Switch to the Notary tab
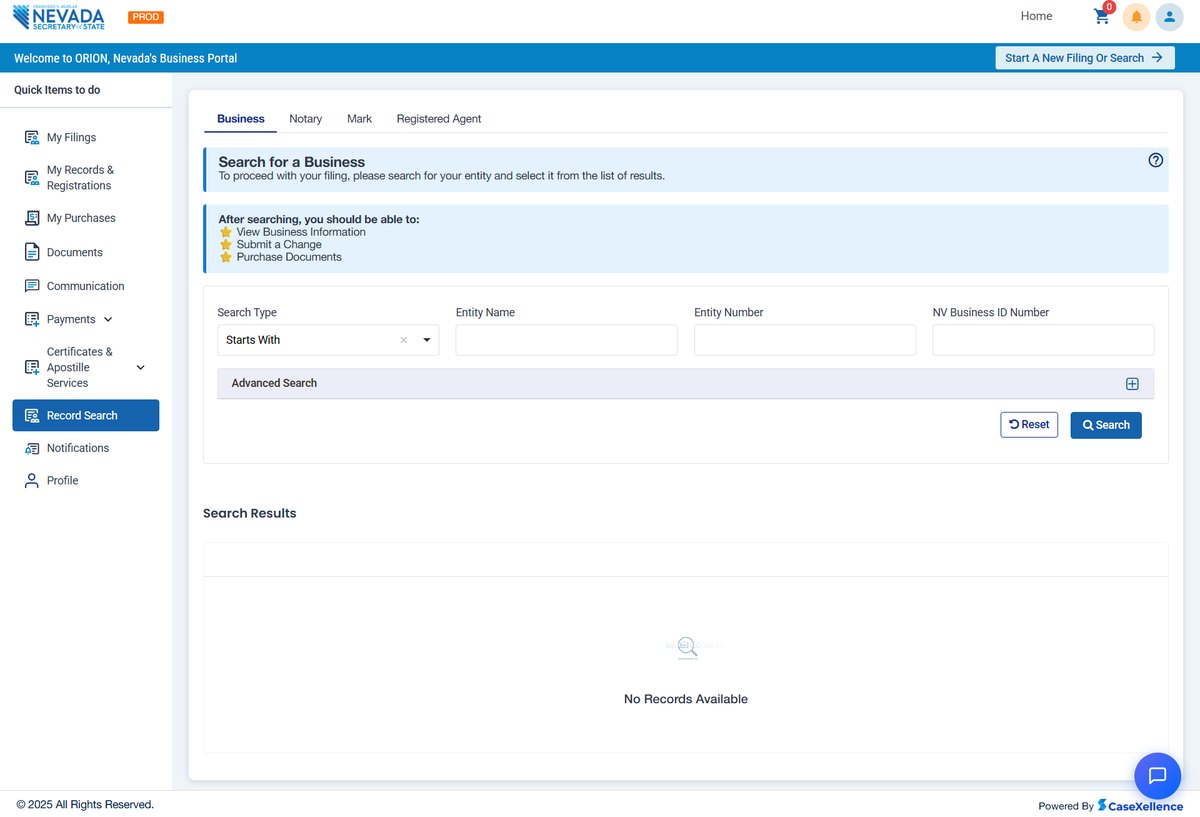The image size is (1200, 817). (306, 118)
